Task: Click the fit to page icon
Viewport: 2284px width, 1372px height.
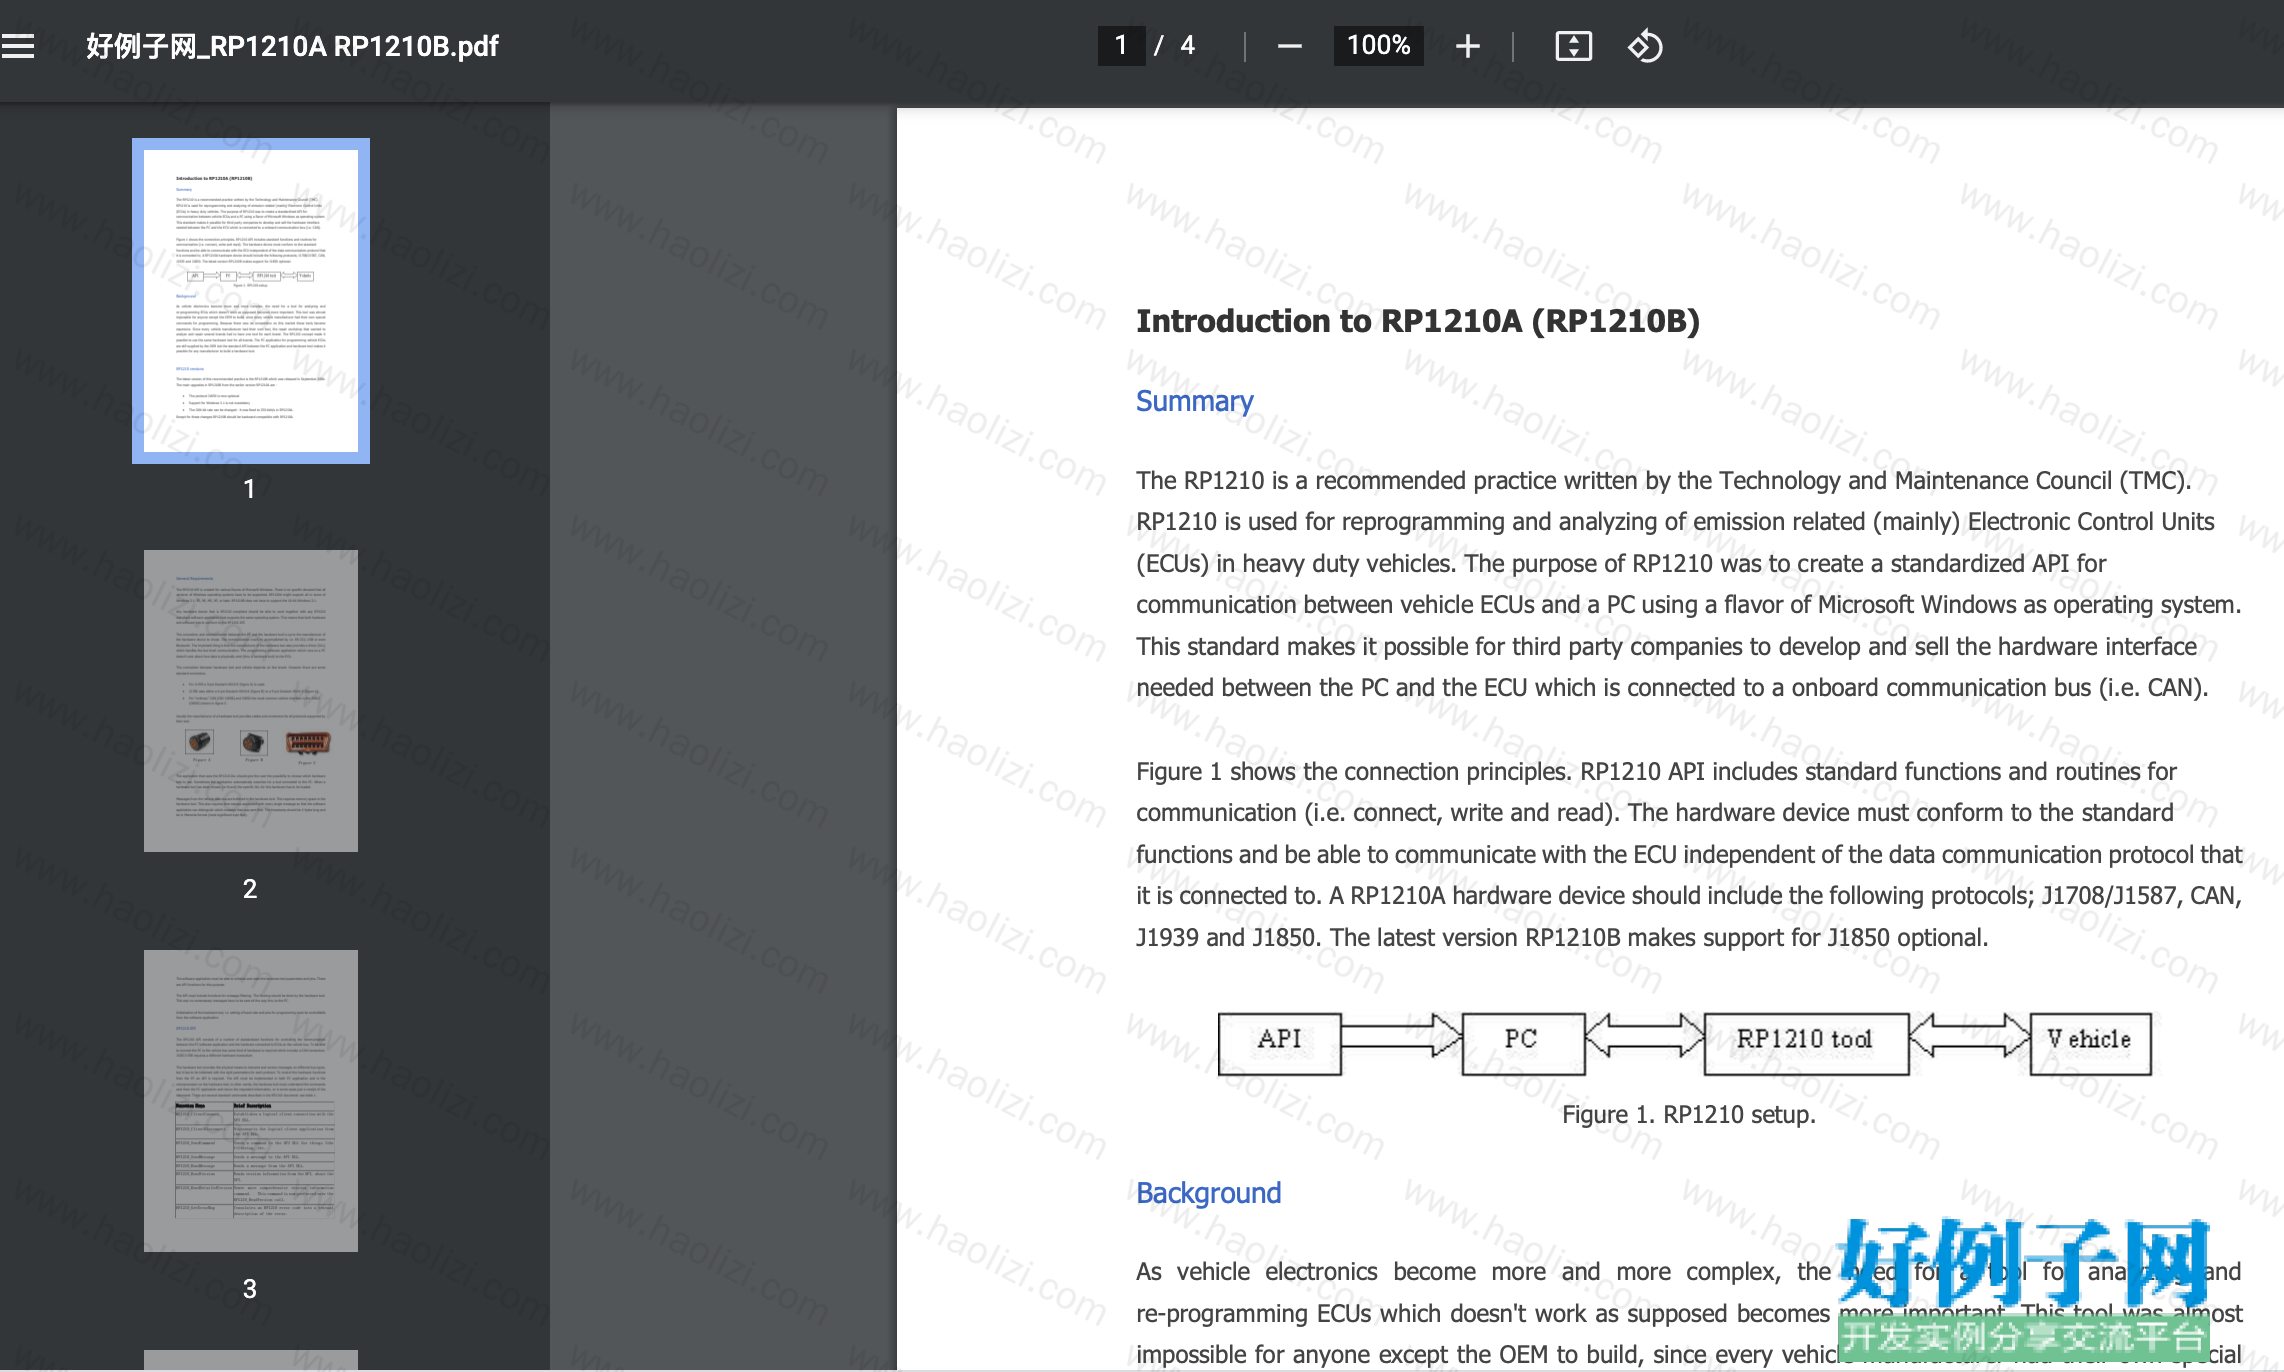Action: coord(1573,46)
